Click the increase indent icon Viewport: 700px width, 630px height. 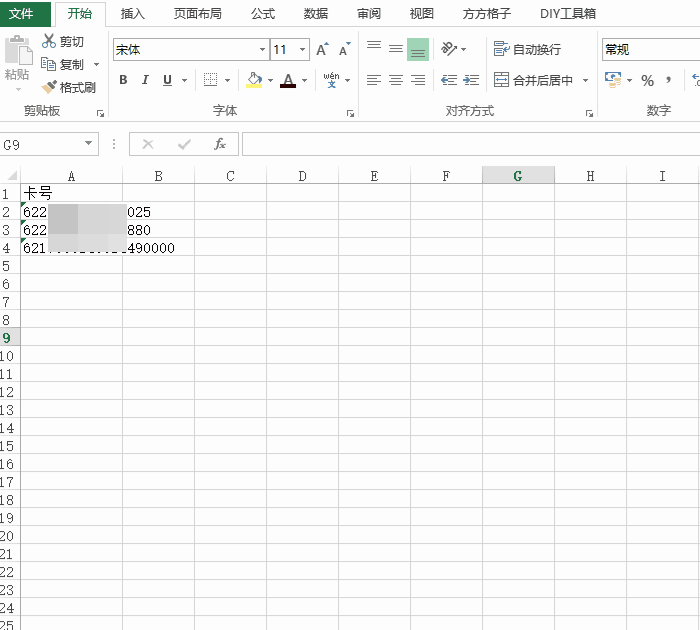coord(471,80)
